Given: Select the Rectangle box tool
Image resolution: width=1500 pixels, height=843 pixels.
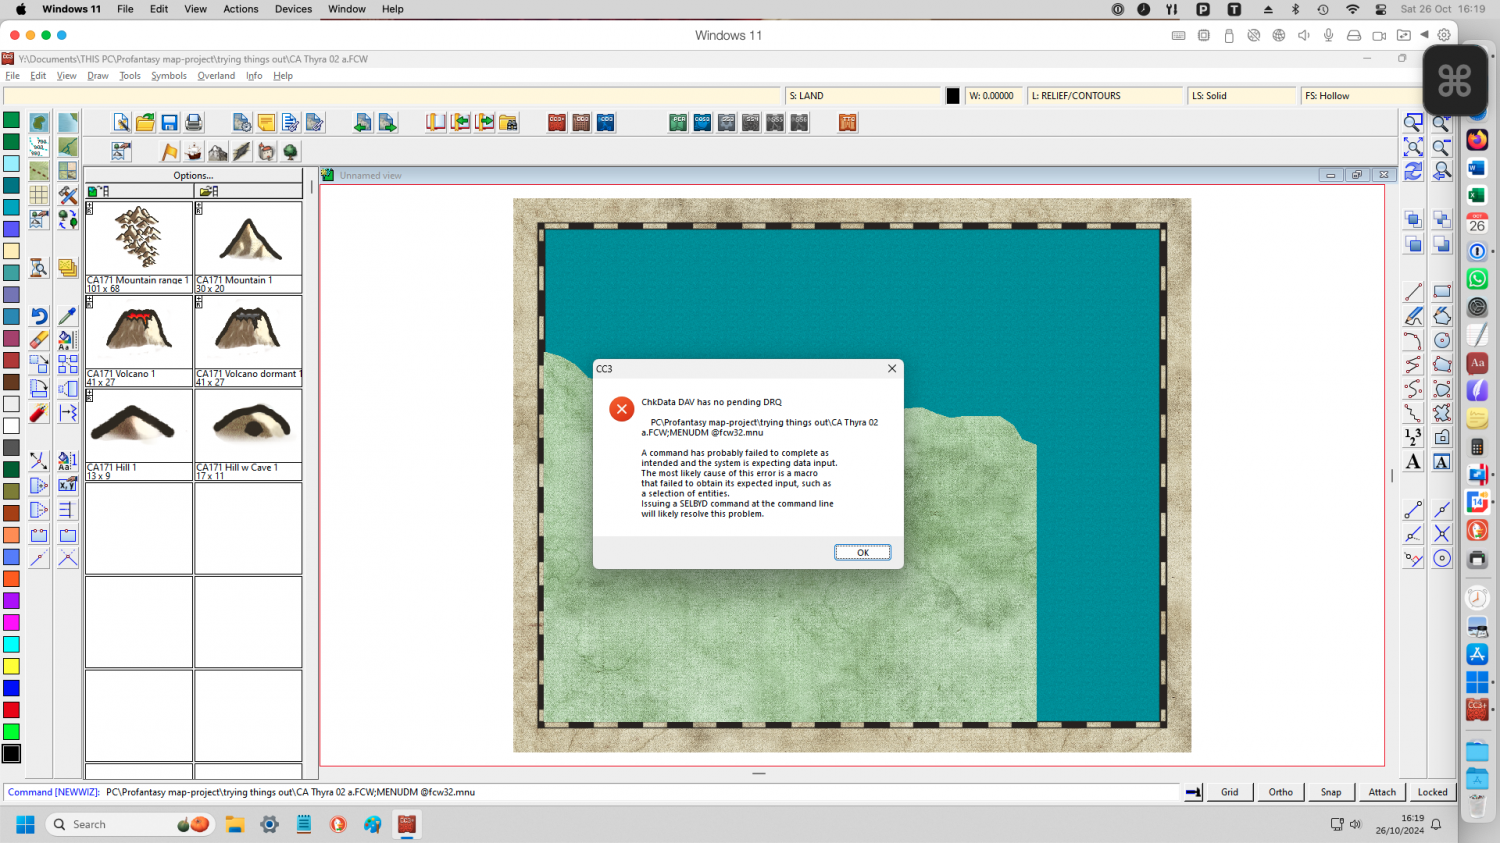Looking at the screenshot, I should pos(1442,292).
